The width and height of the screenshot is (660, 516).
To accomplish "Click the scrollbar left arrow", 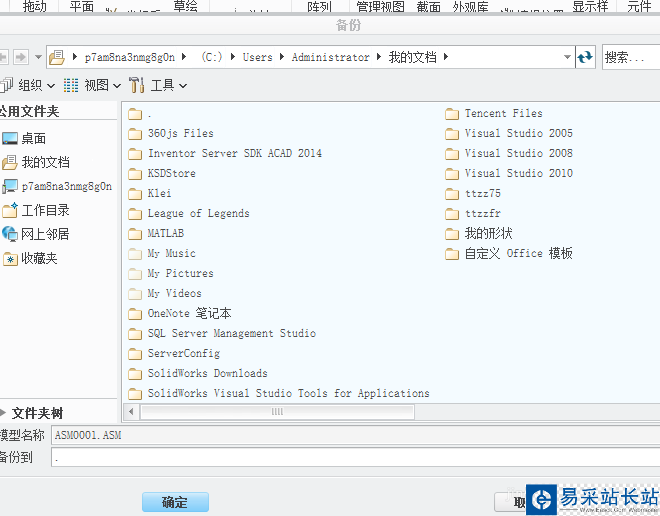I will tap(131, 412).
